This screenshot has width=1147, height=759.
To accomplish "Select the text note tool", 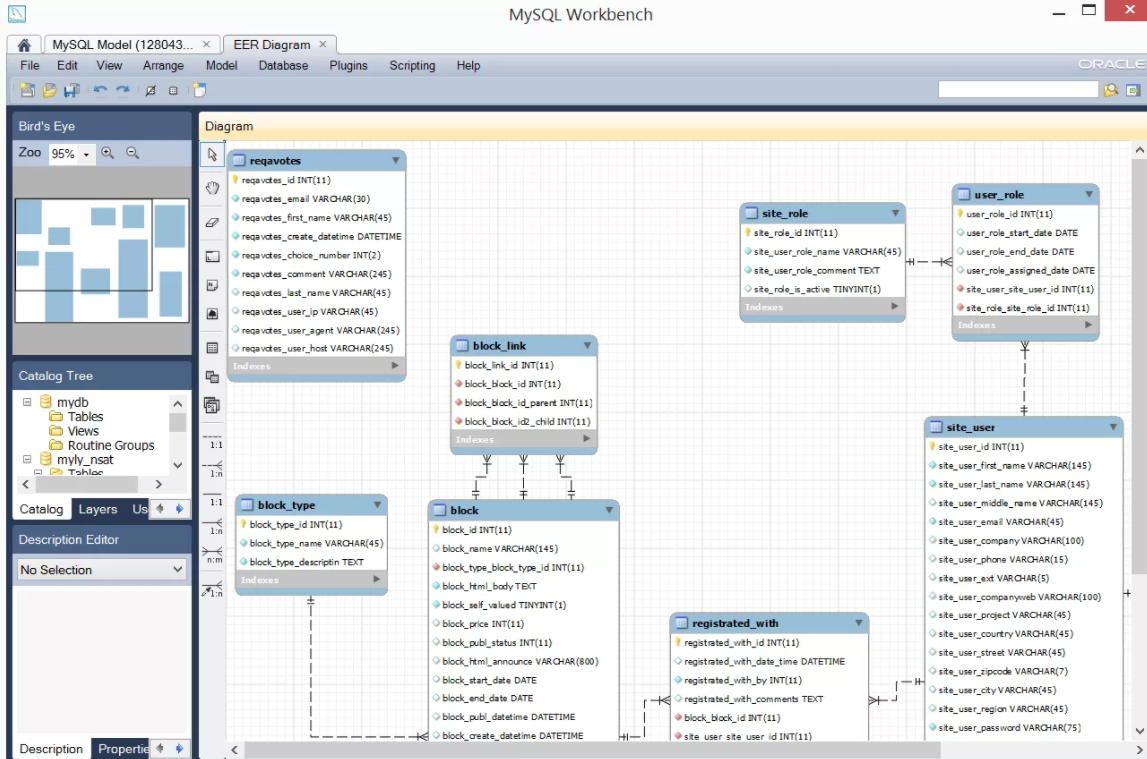I will click(212, 285).
